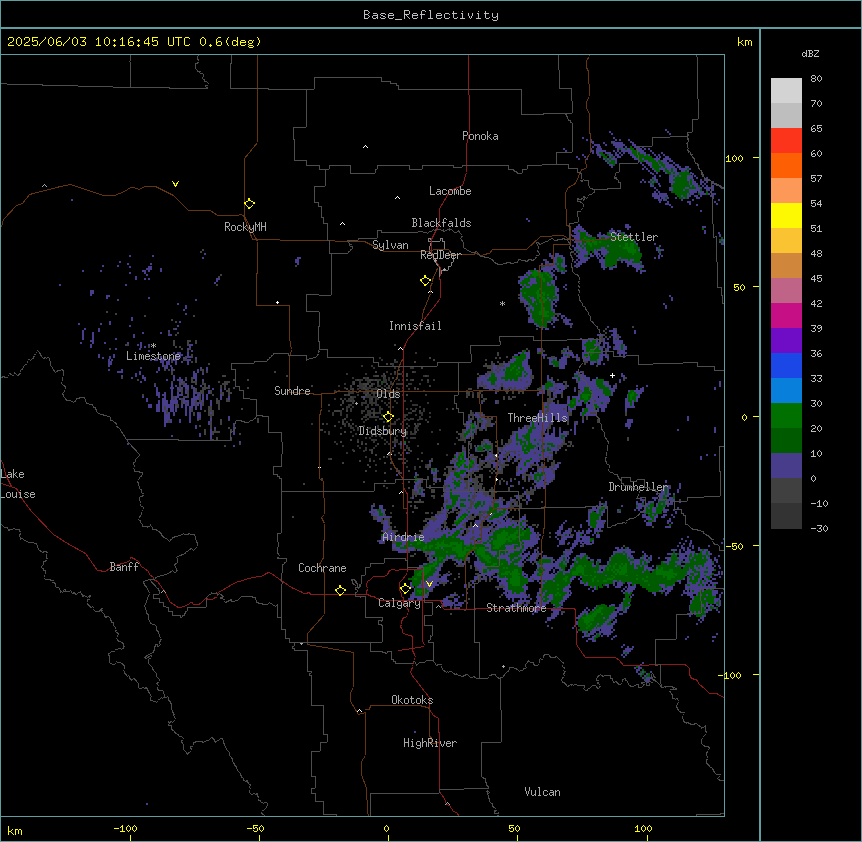This screenshot has height=842, width=862.
Task: Select the yellow V marker just east of Calgary's diamond
Action: (429, 584)
